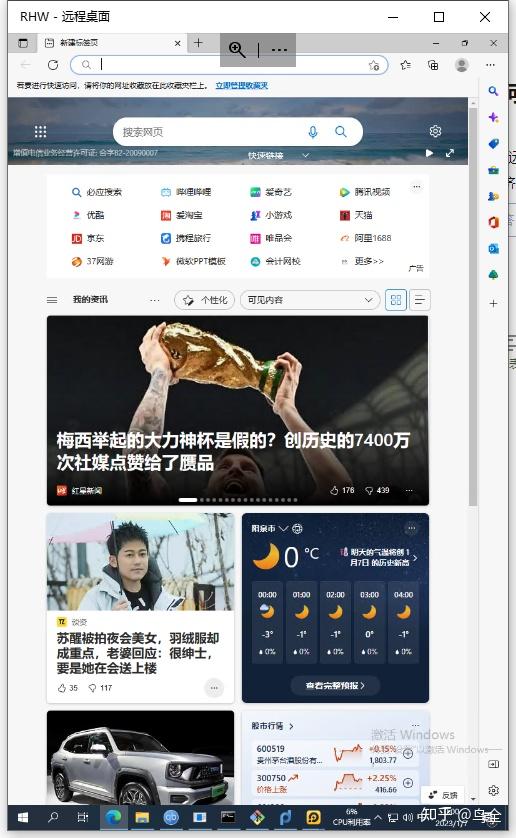Click the 个性化 button

click(x=205, y=300)
